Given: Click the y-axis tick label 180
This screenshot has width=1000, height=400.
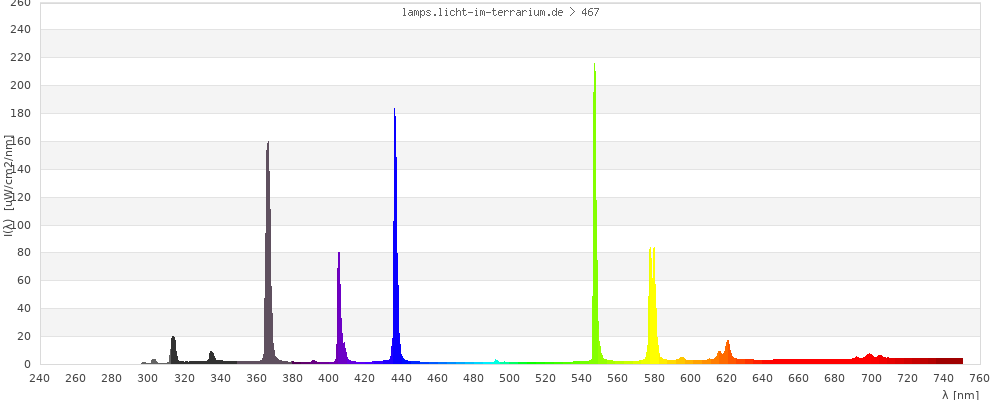Looking at the screenshot, I should [22, 114].
